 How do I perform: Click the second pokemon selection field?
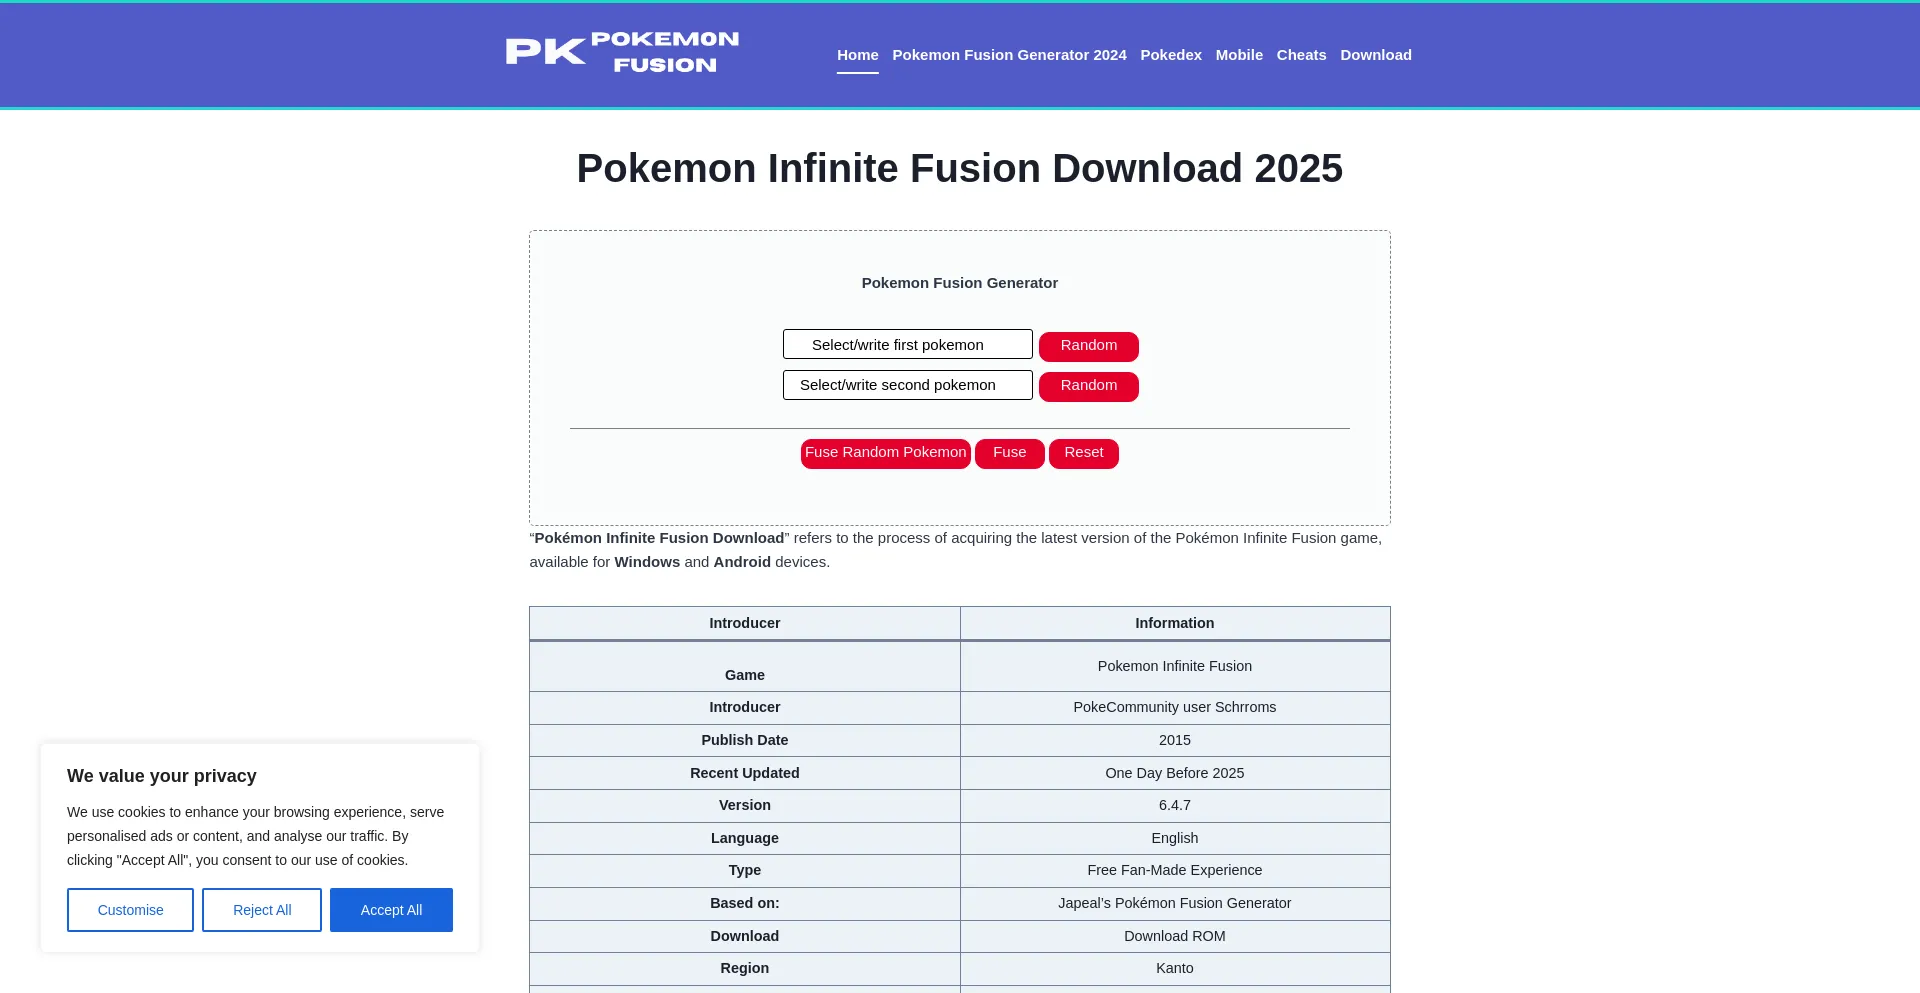coord(907,384)
